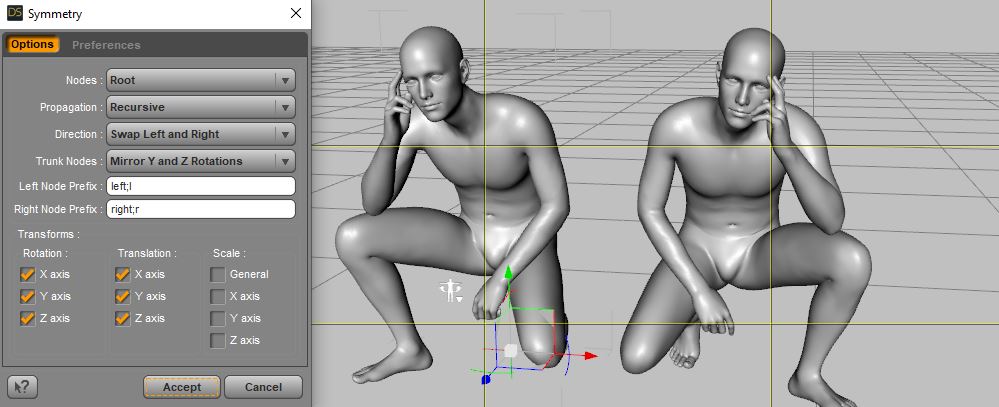Screen dimensions: 999x407
Task: Toggle Rotation Y axis checkbox
Action: (27, 296)
